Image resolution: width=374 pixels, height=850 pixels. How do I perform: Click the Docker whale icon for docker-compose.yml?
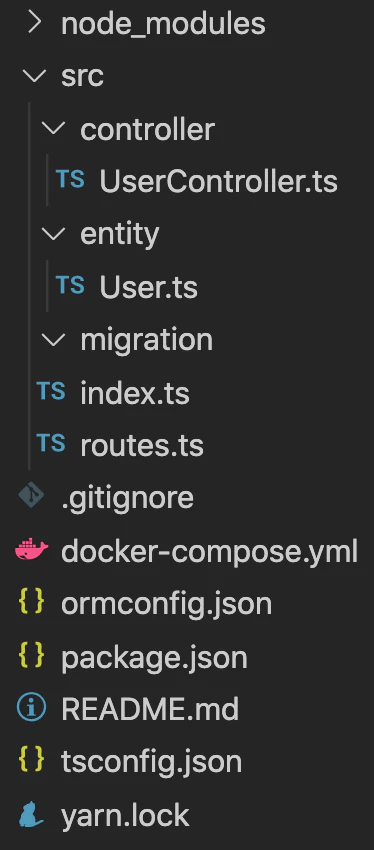(31, 549)
